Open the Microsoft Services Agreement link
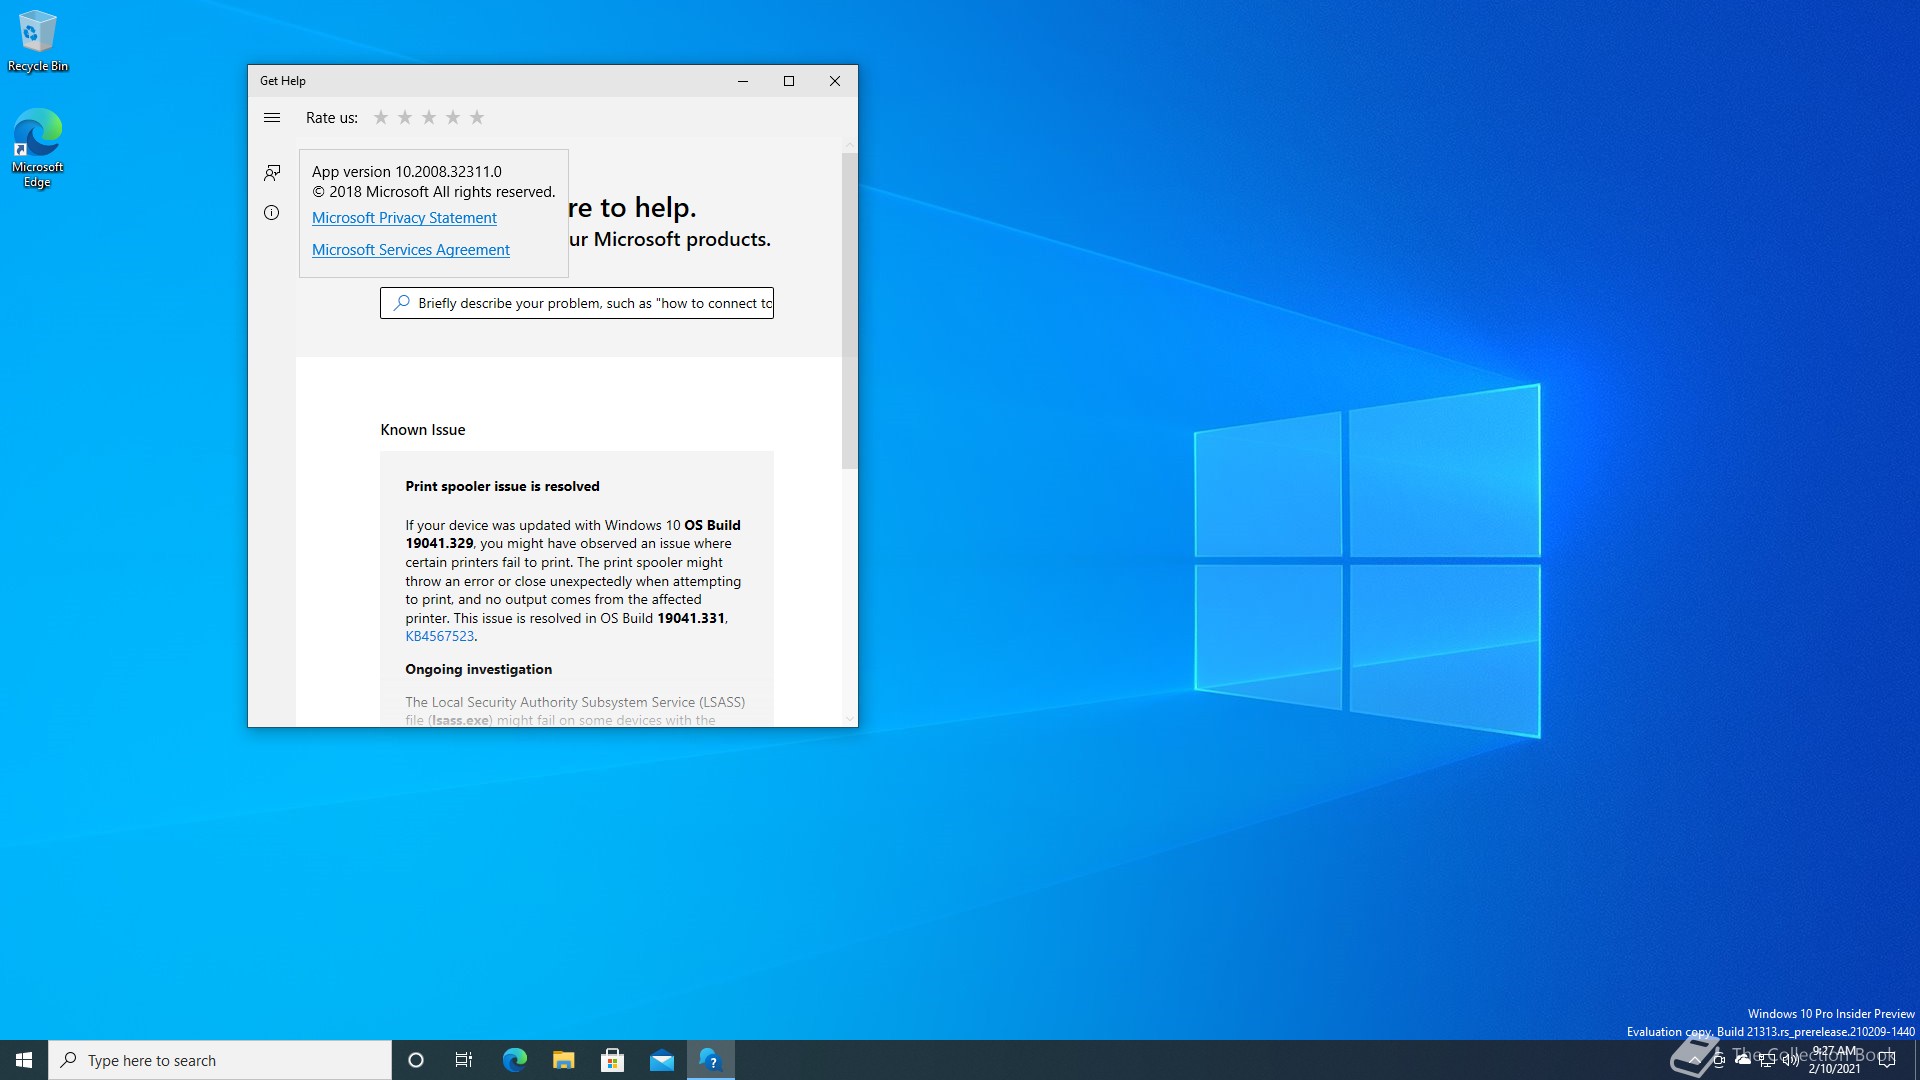Image resolution: width=1920 pixels, height=1080 pixels. pos(411,250)
